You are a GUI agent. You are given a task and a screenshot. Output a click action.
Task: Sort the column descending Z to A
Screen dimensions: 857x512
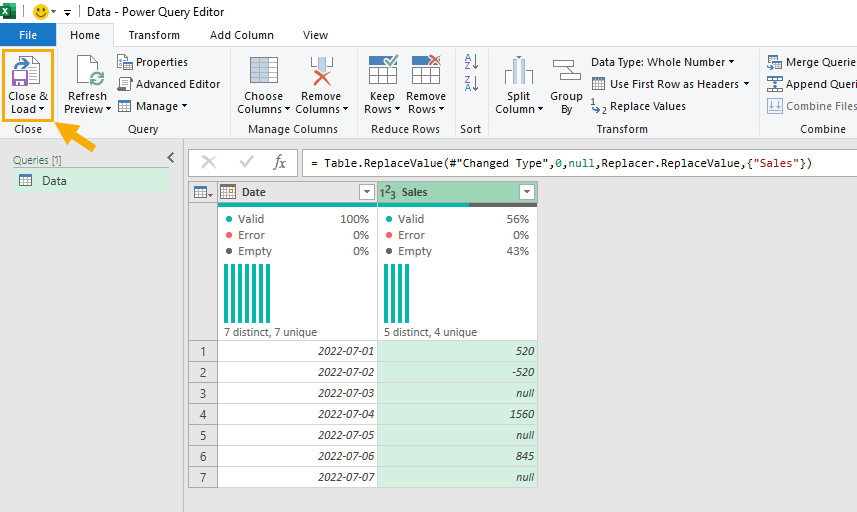471,84
